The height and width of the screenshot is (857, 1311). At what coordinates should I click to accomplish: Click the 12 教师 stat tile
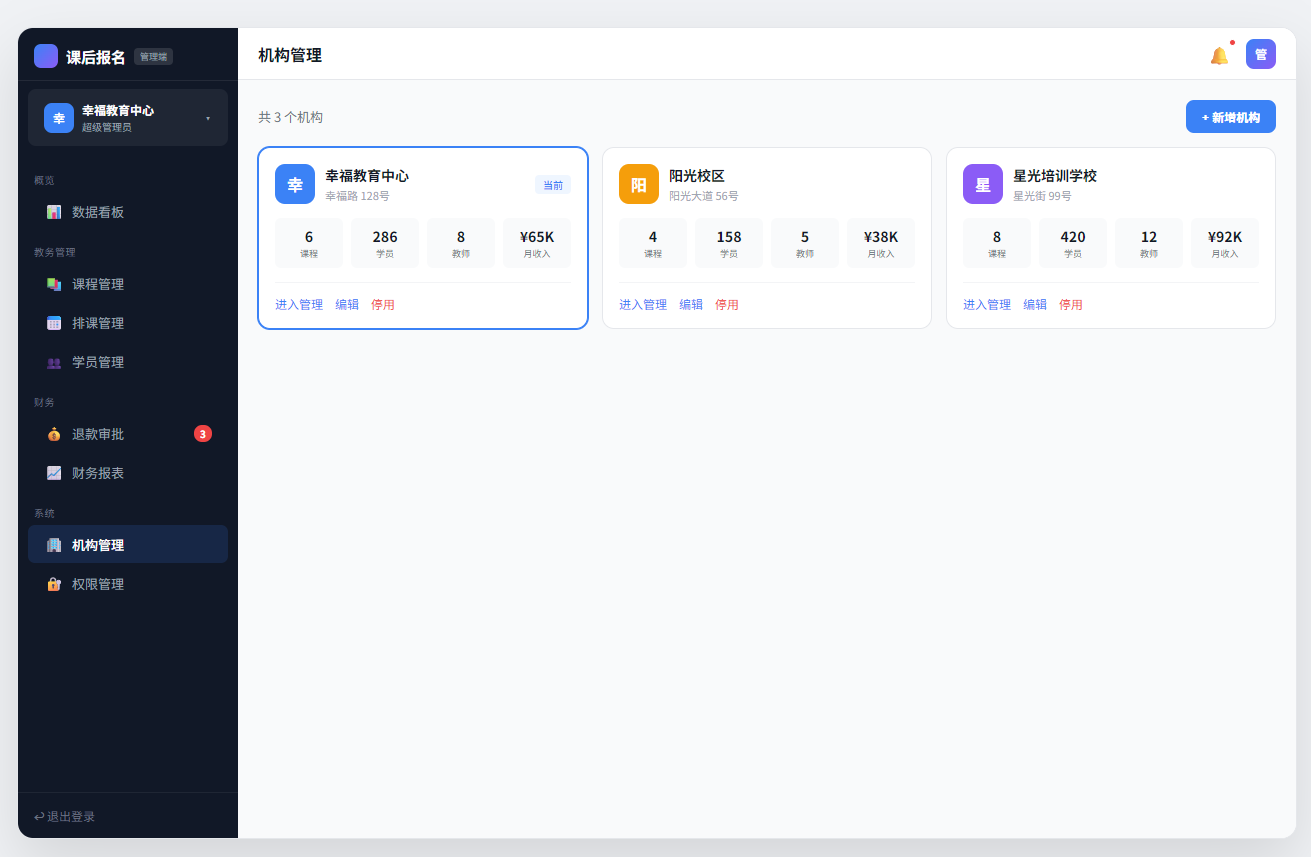click(x=1149, y=243)
